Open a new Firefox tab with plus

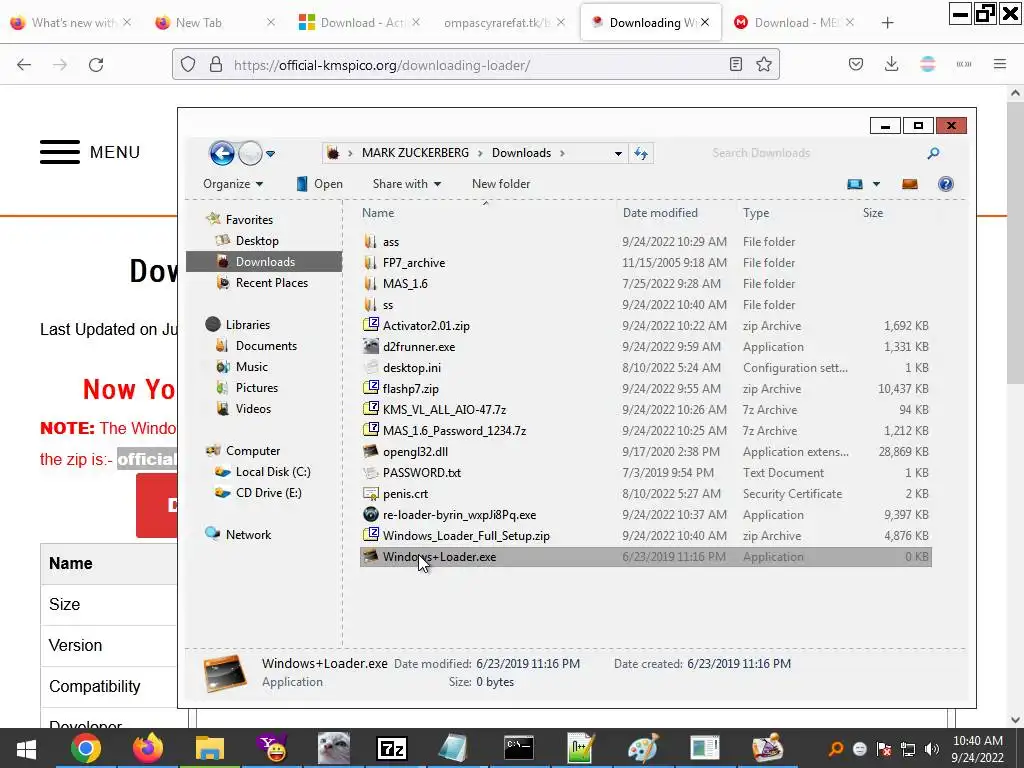coord(887,23)
